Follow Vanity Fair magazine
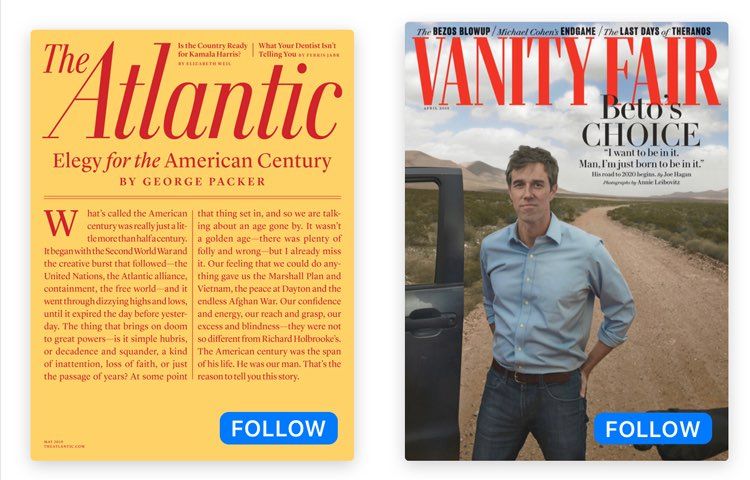This screenshot has height=480, width=750. coord(653,428)
